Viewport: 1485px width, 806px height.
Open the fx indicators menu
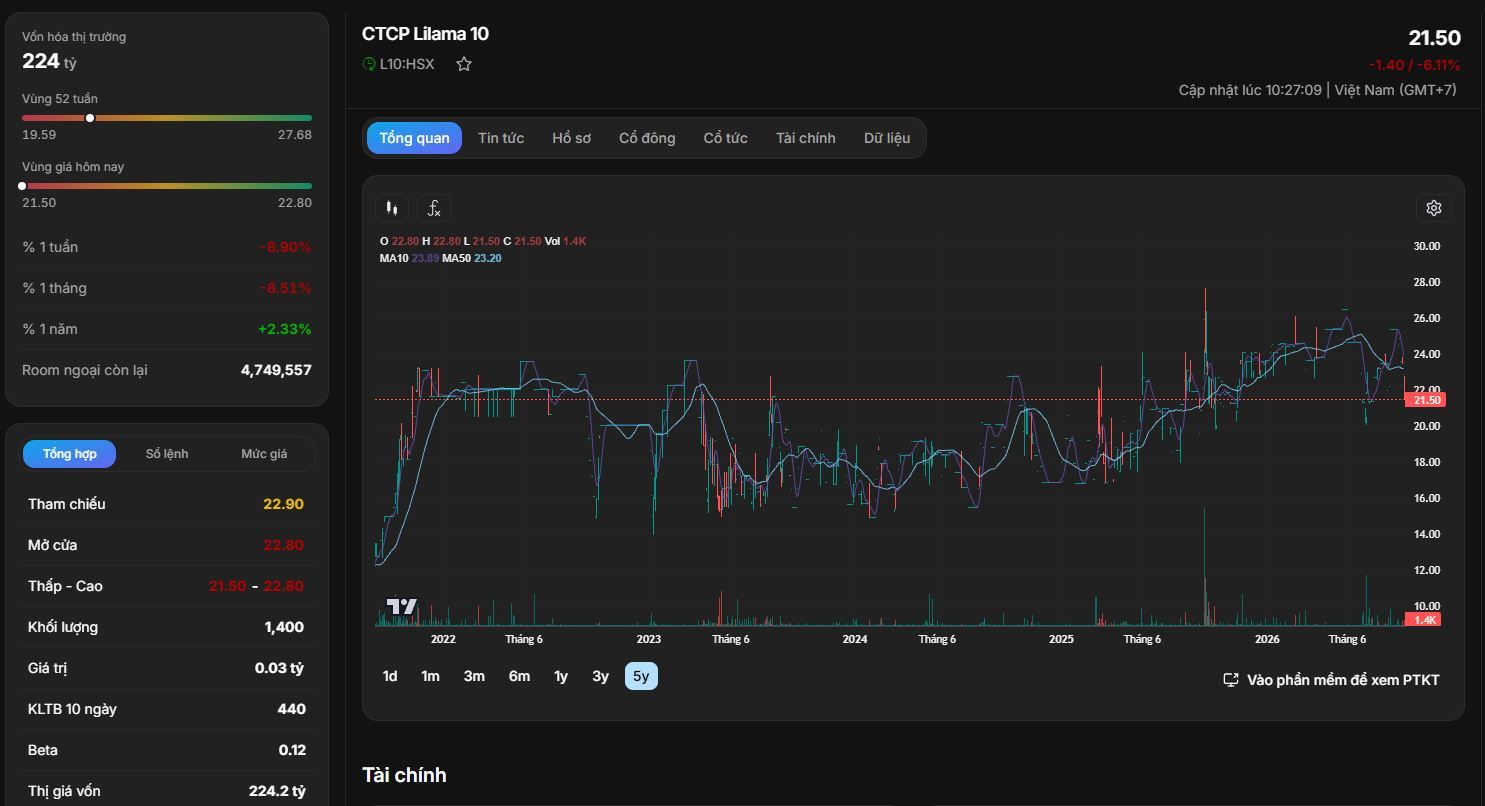[434, 208]
